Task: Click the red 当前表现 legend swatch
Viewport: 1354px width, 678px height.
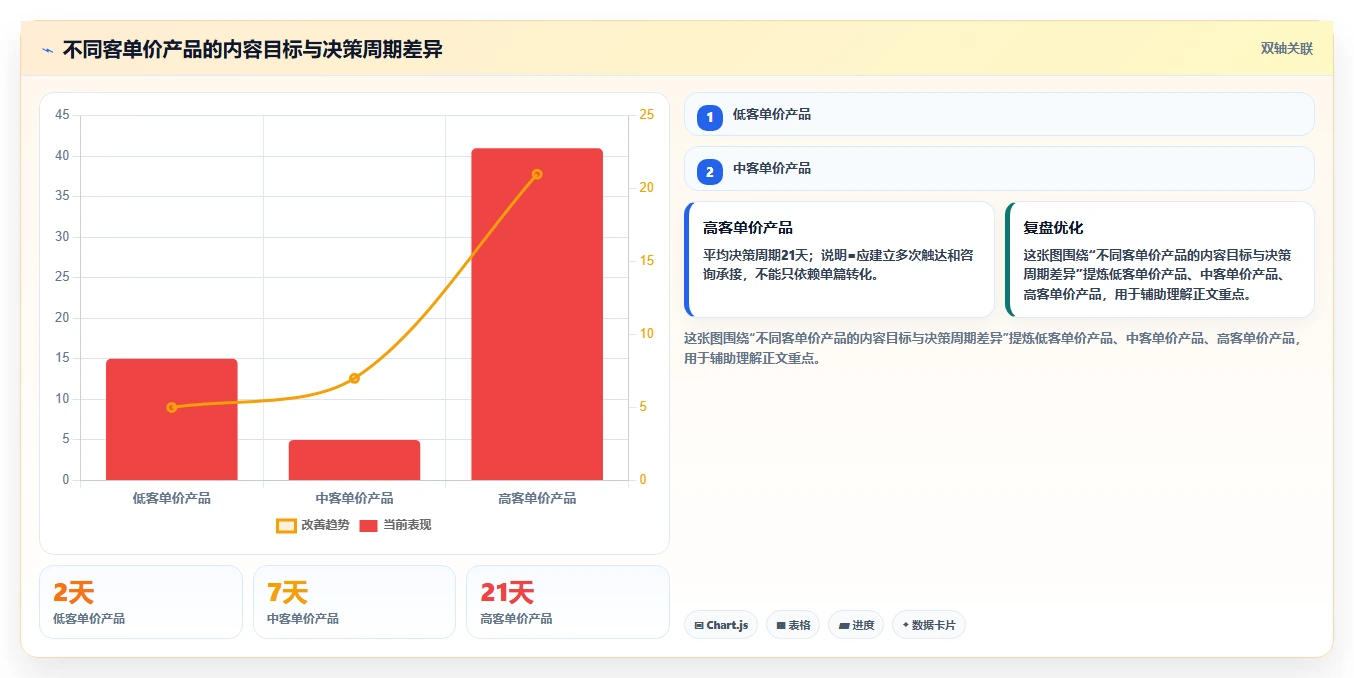Action: click(369, 525)
